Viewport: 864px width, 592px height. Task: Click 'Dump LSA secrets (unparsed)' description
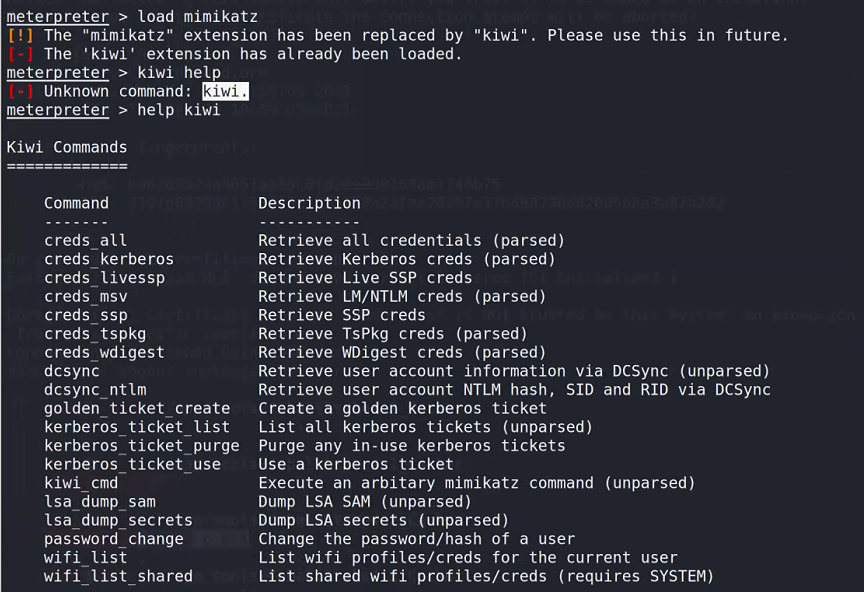(383, 521)
